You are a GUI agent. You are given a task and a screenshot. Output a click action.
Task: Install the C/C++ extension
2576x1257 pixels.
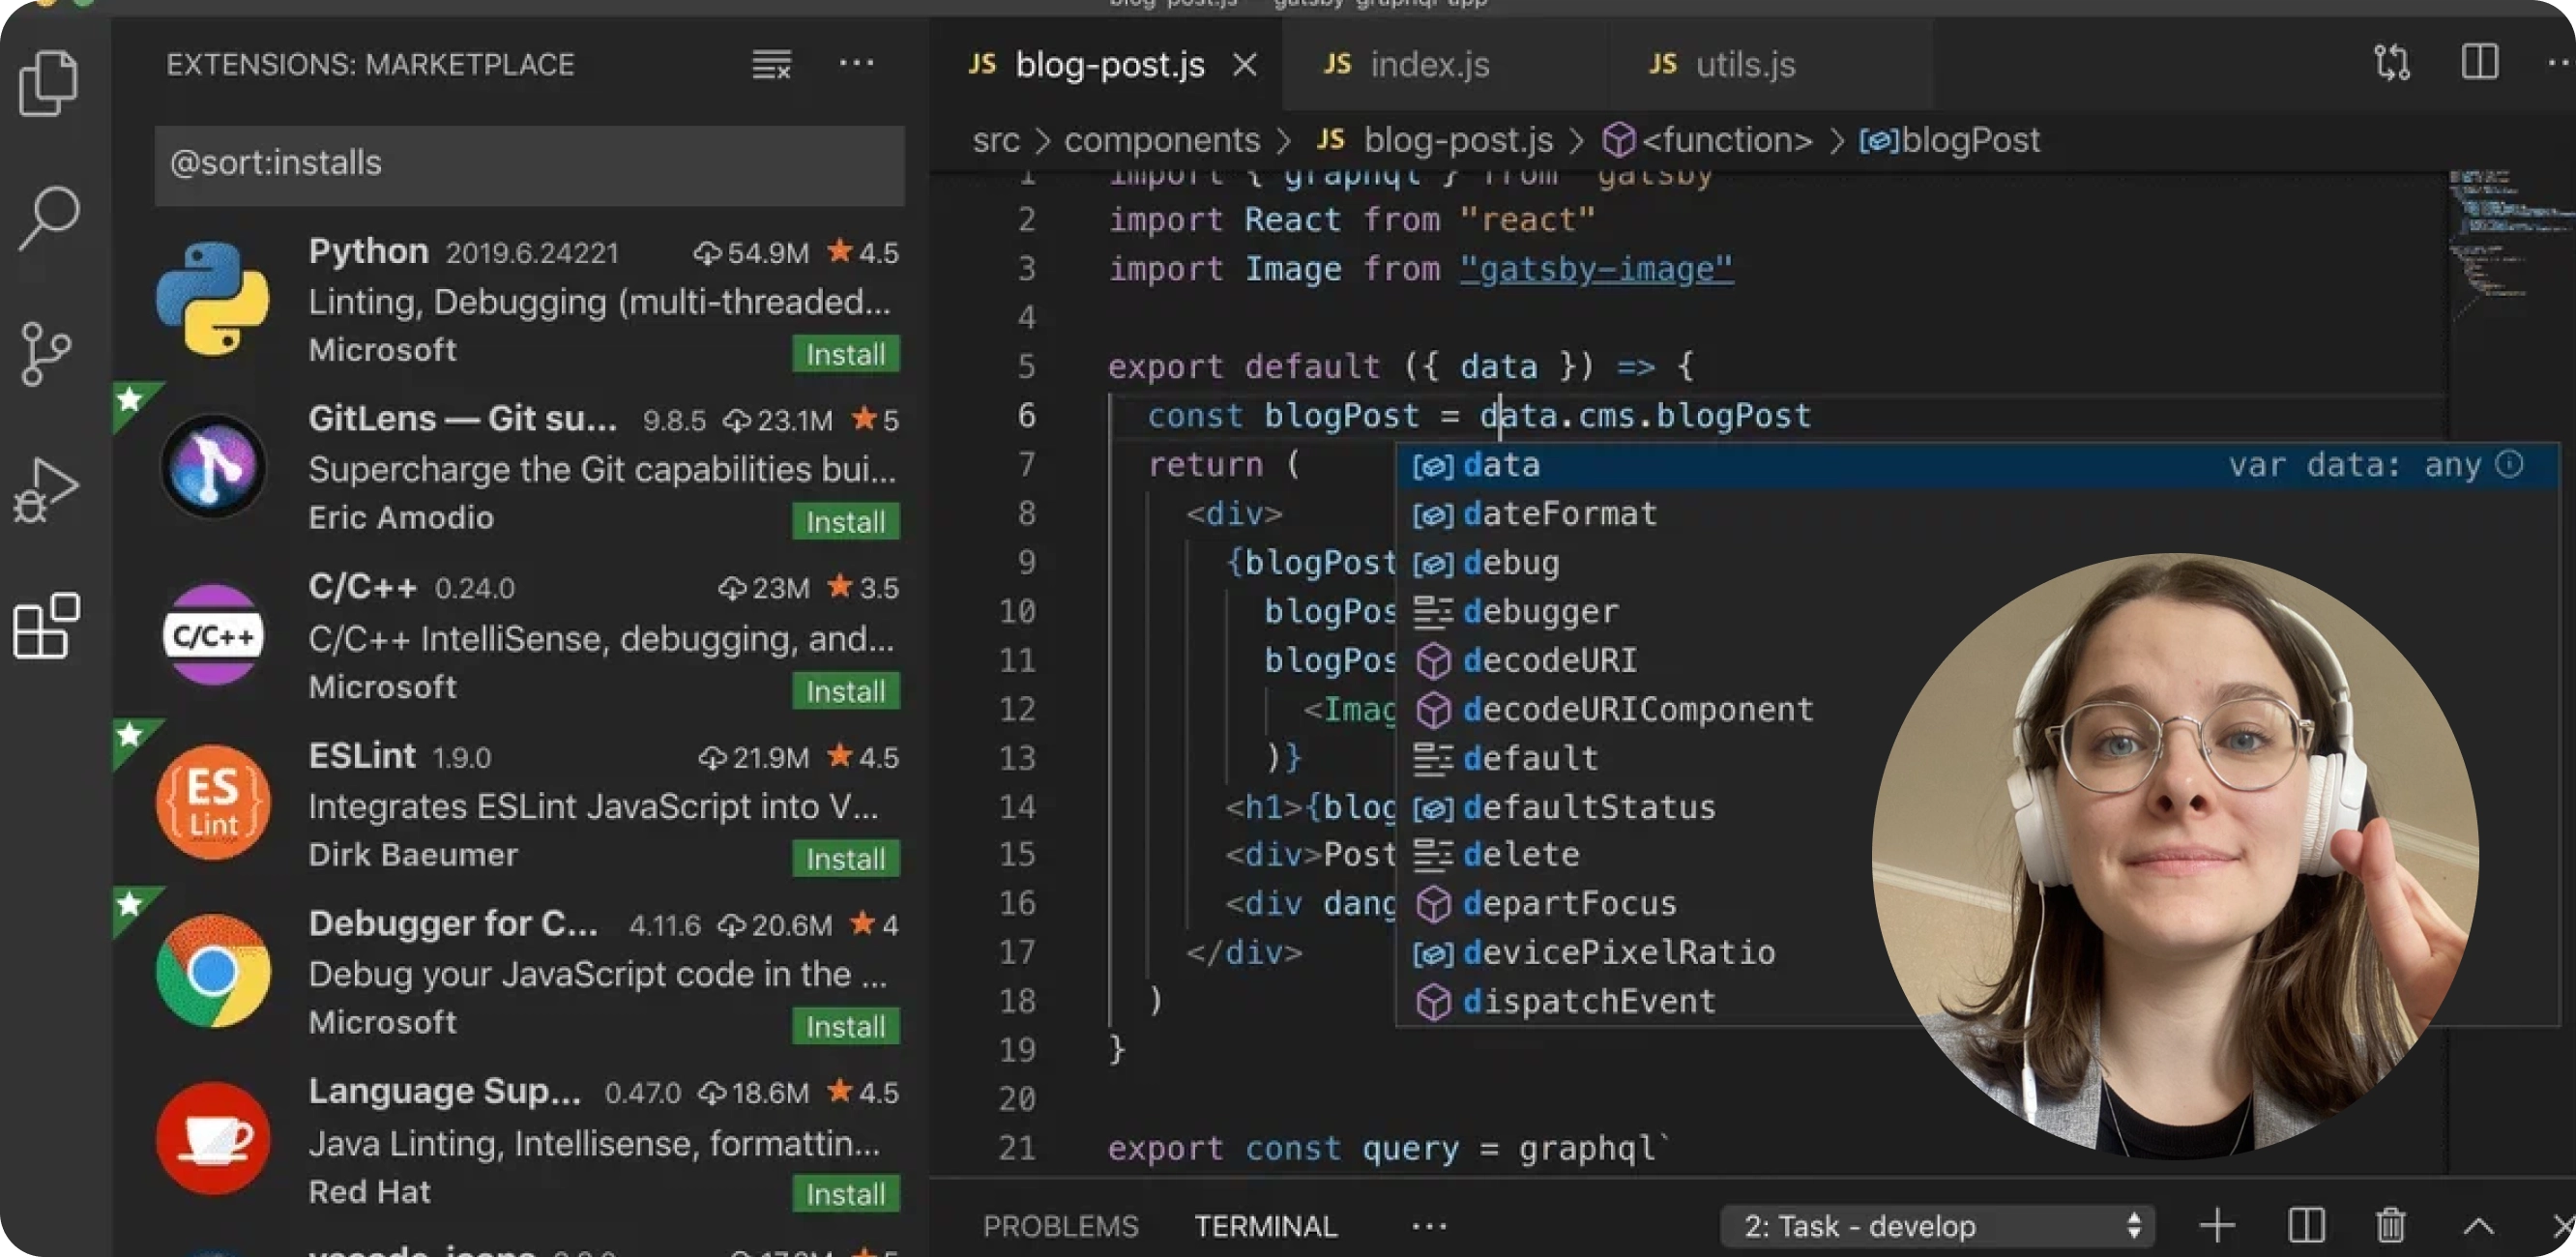click(846, 691)
